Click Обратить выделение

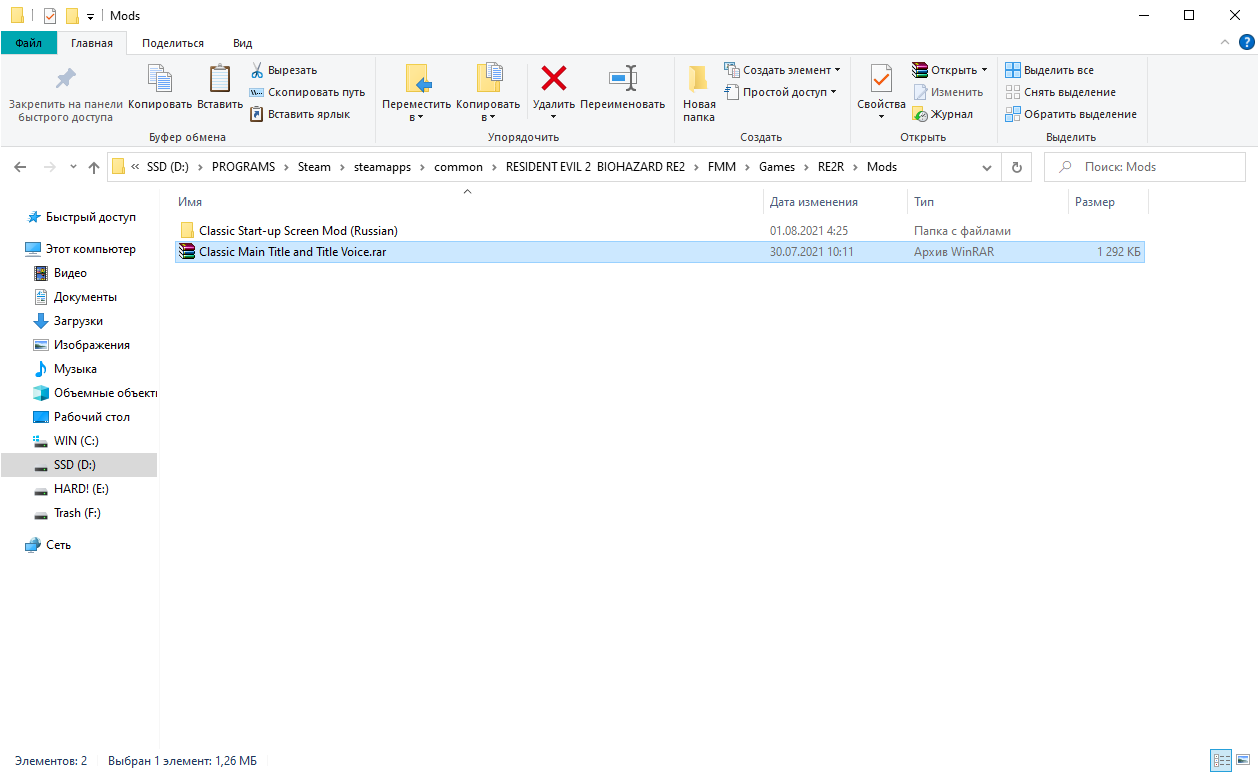(x=1070, y=114)
